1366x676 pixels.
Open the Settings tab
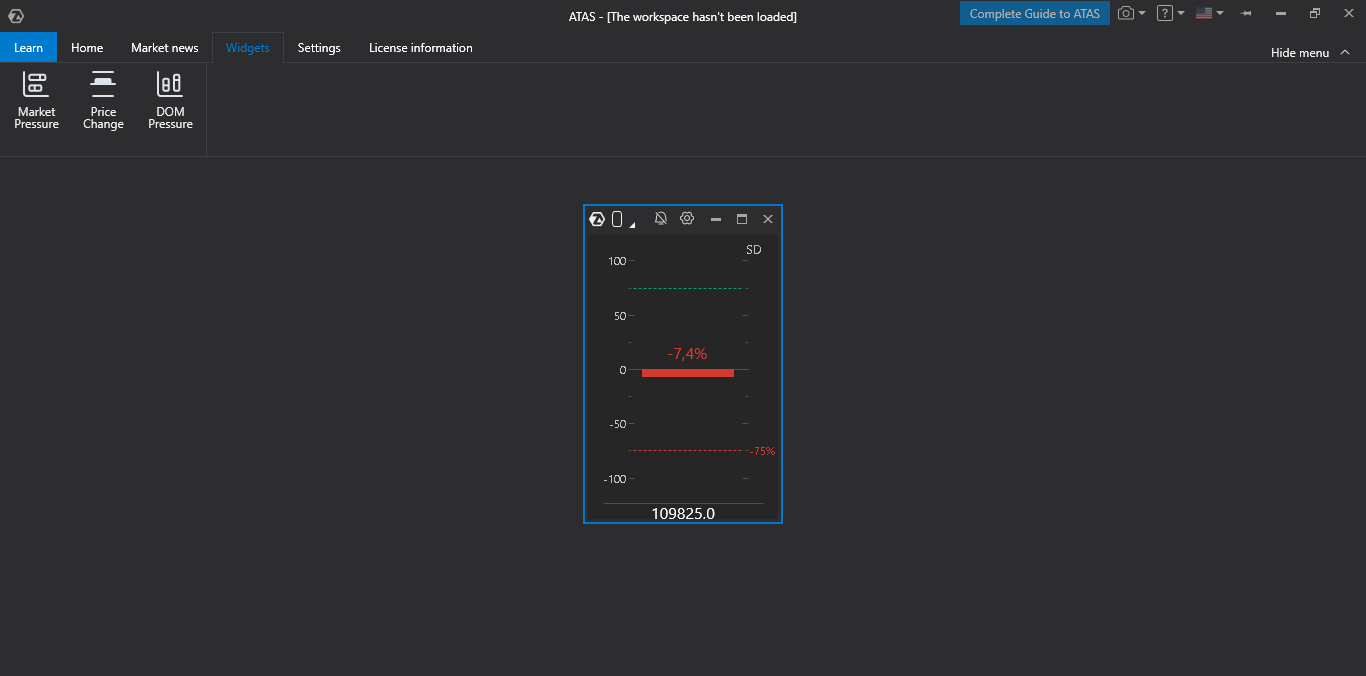tap(319, 47)
